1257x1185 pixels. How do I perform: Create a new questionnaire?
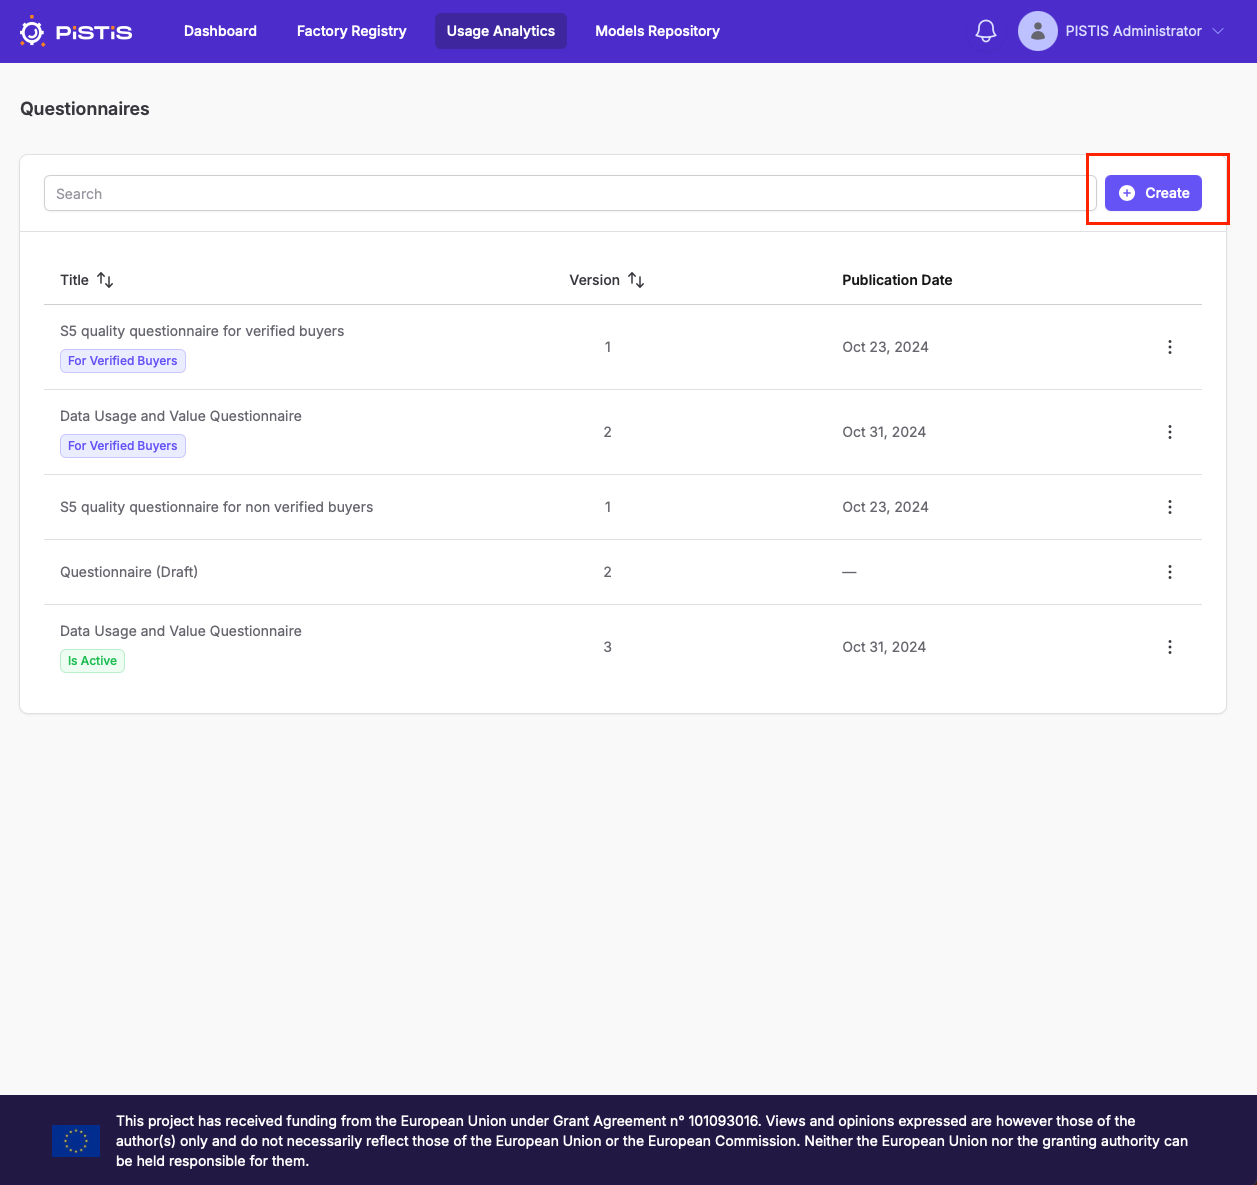(x=1153, y=193)
